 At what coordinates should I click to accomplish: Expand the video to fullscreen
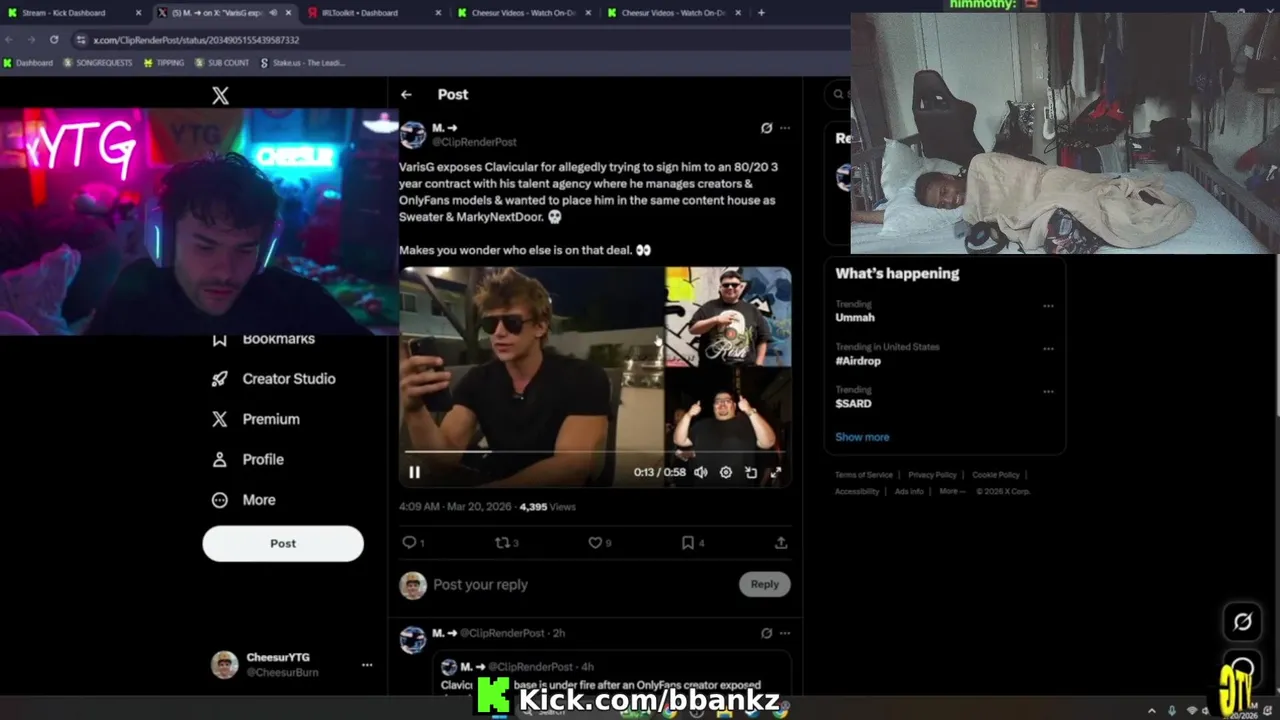776,472
